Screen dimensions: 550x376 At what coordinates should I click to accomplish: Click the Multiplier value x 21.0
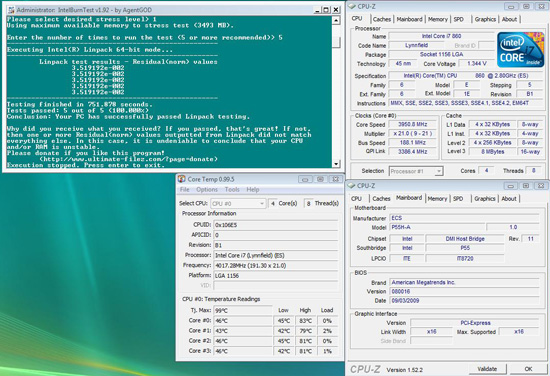coord(412,134)
